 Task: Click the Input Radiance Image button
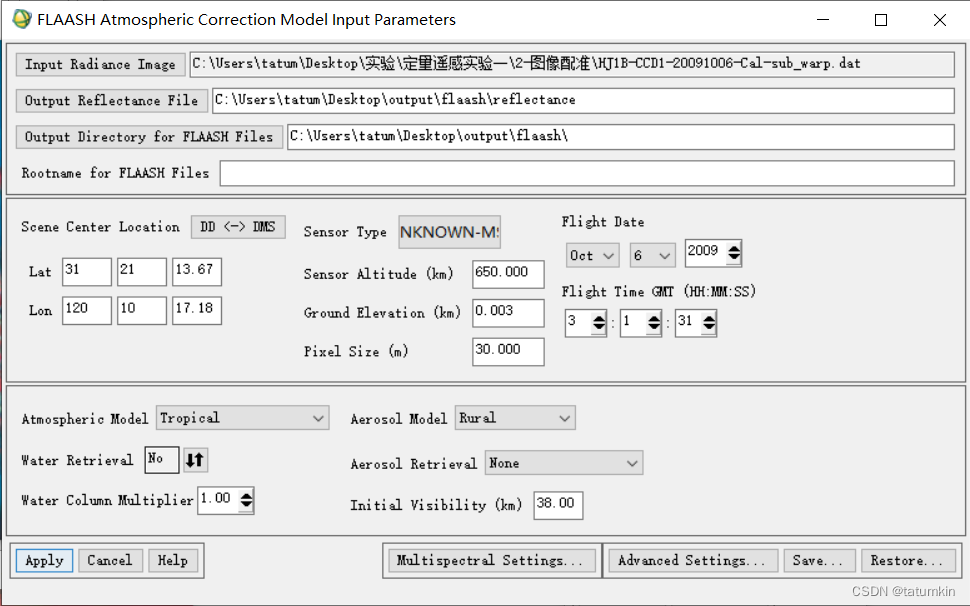point(100,64)
